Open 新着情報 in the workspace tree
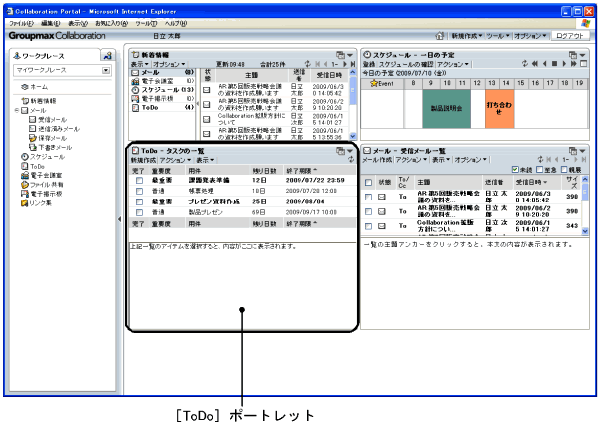The width and height of the screenshot is (600, 428). coord(39,101)
